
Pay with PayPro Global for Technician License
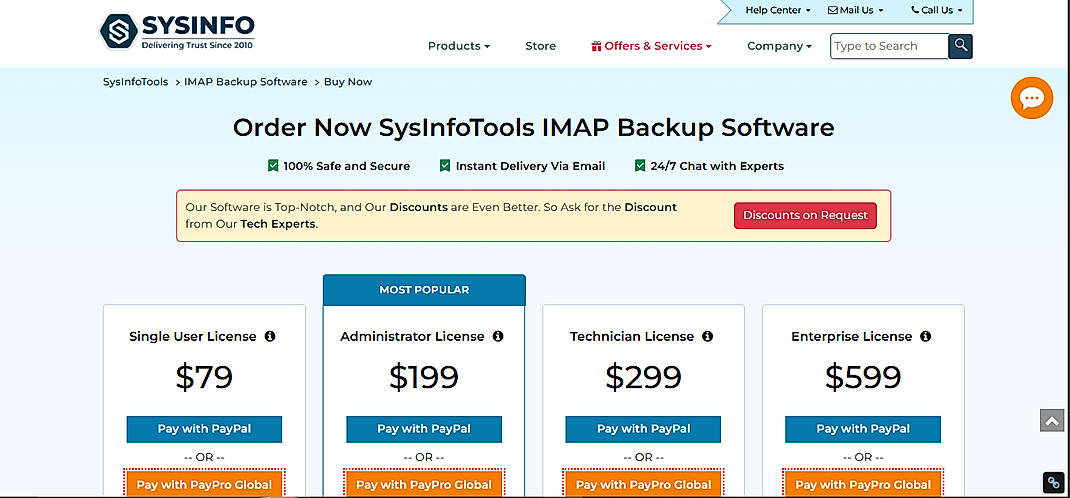pos(643,484)
